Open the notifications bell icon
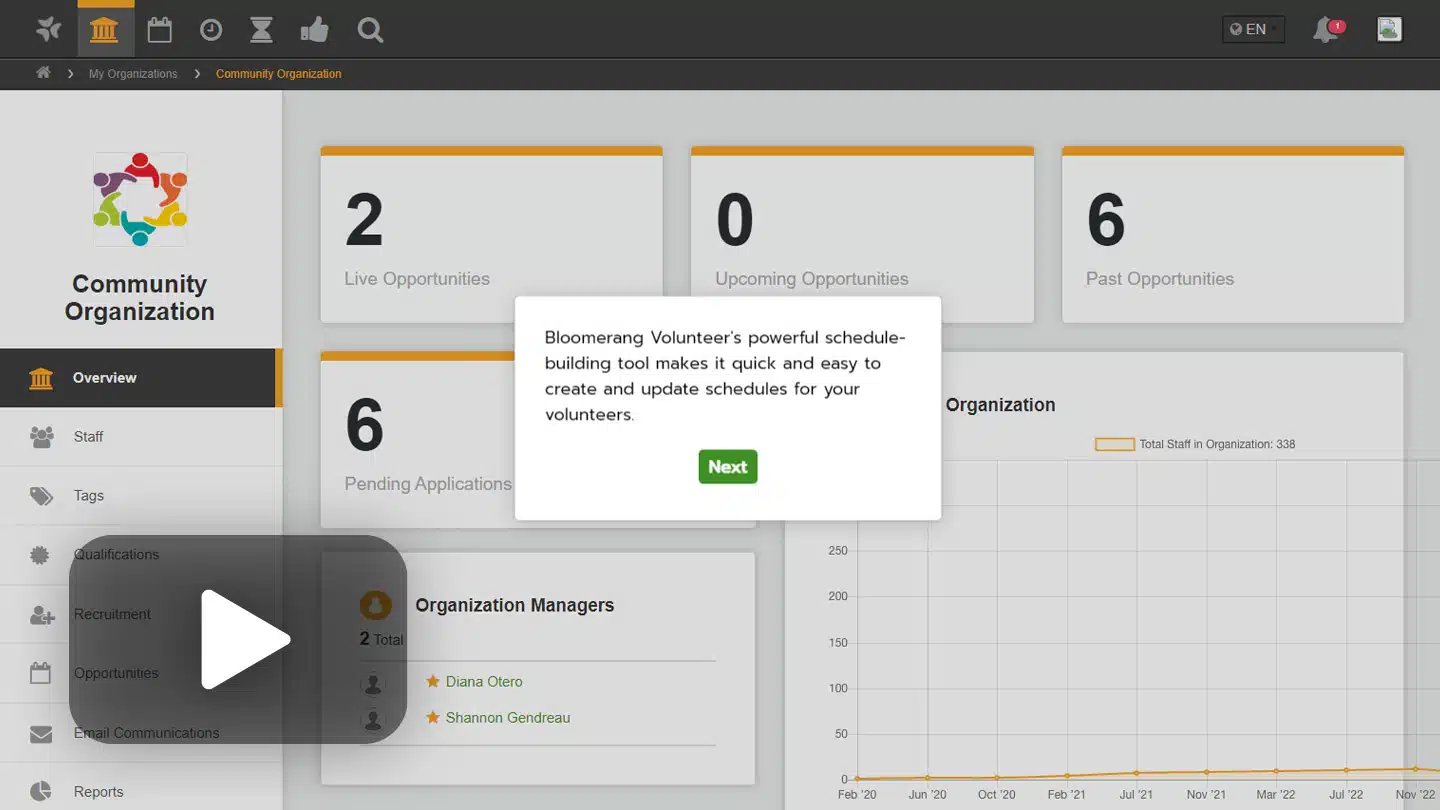The height and width of the screenshot is (810, 1440). 1327,30
